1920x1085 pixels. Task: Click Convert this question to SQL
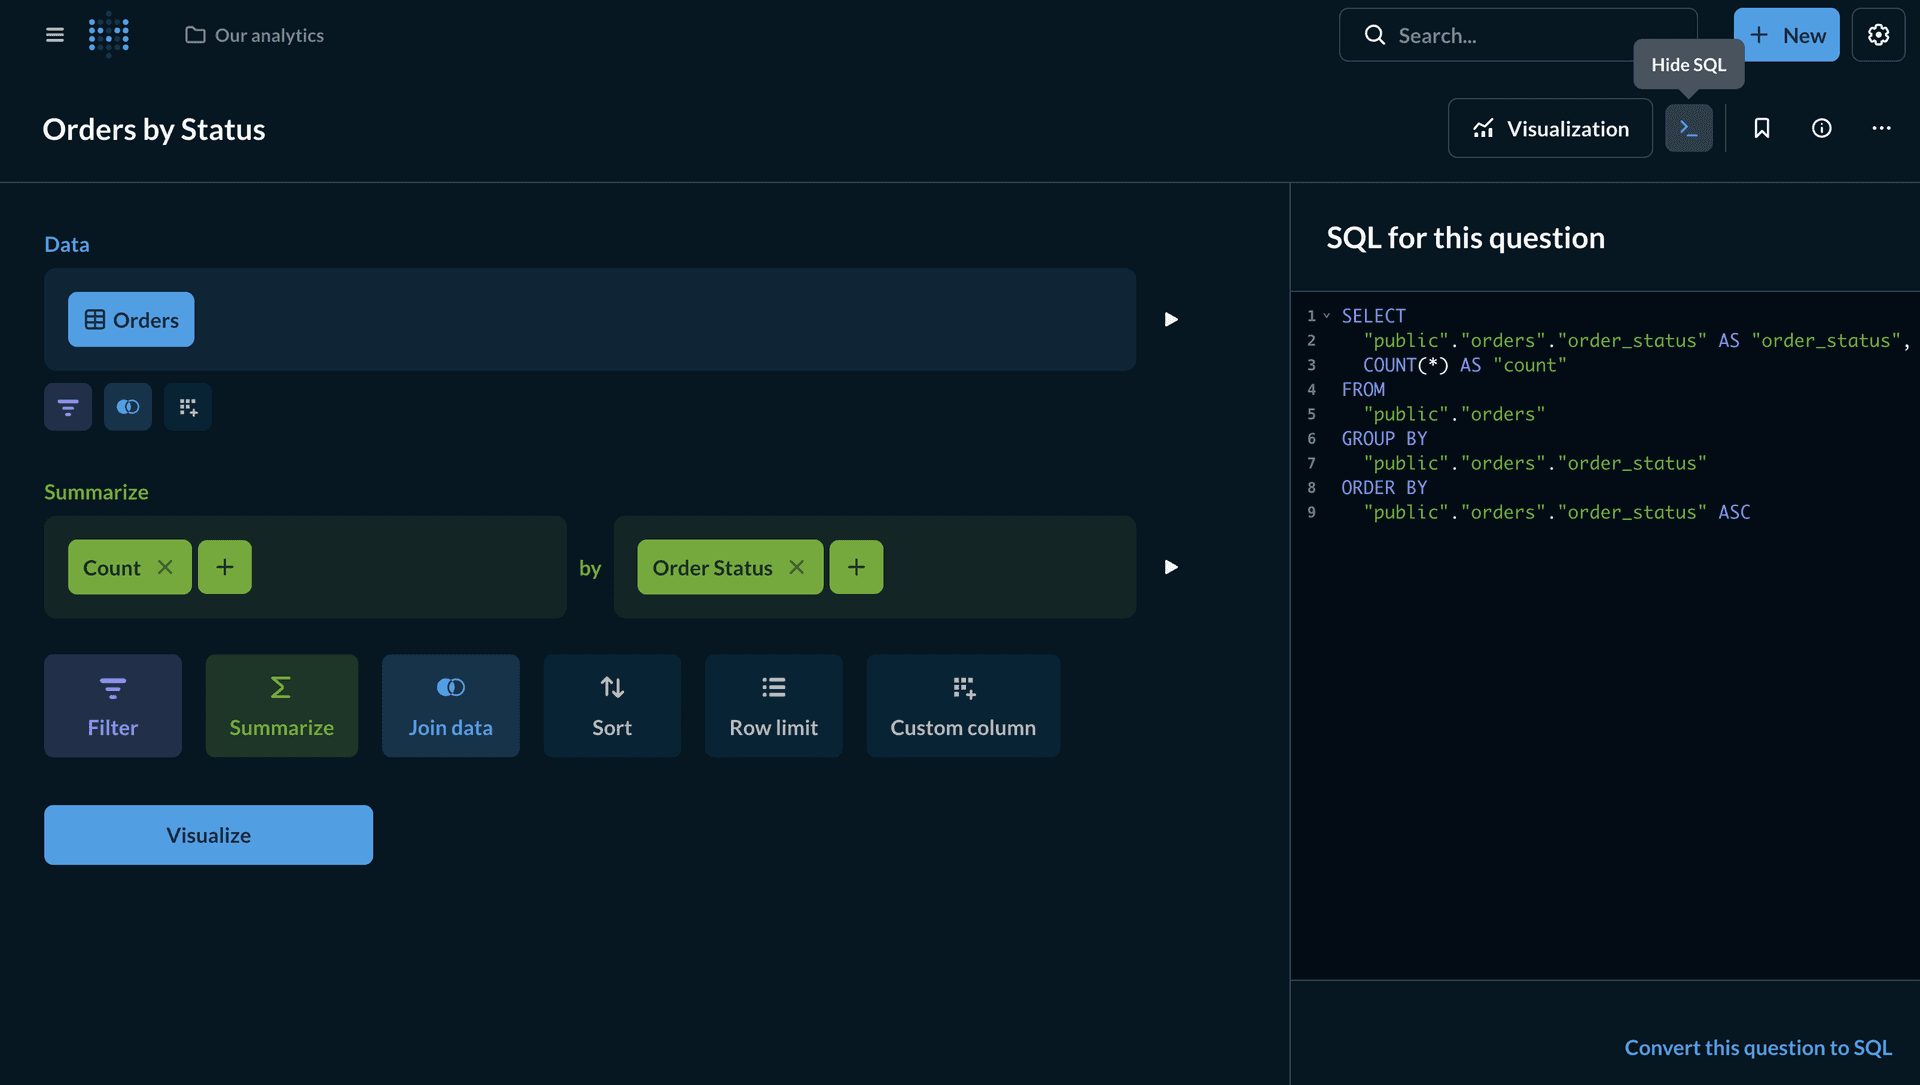(1758, 1047)
